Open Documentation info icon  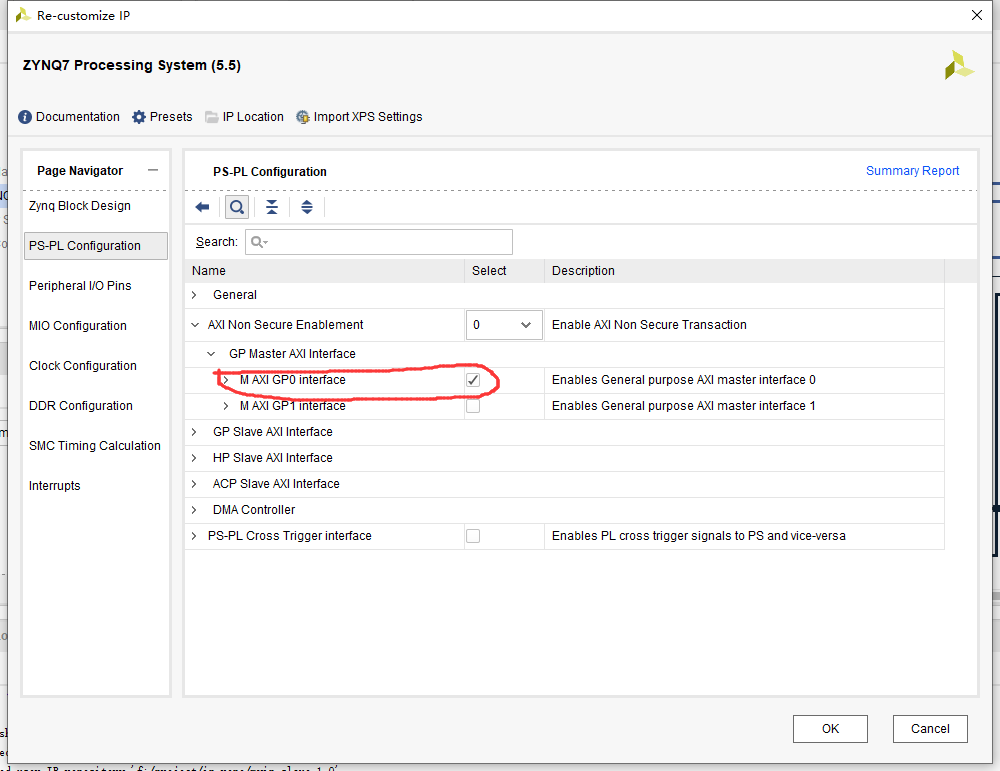tap(25, 117)
